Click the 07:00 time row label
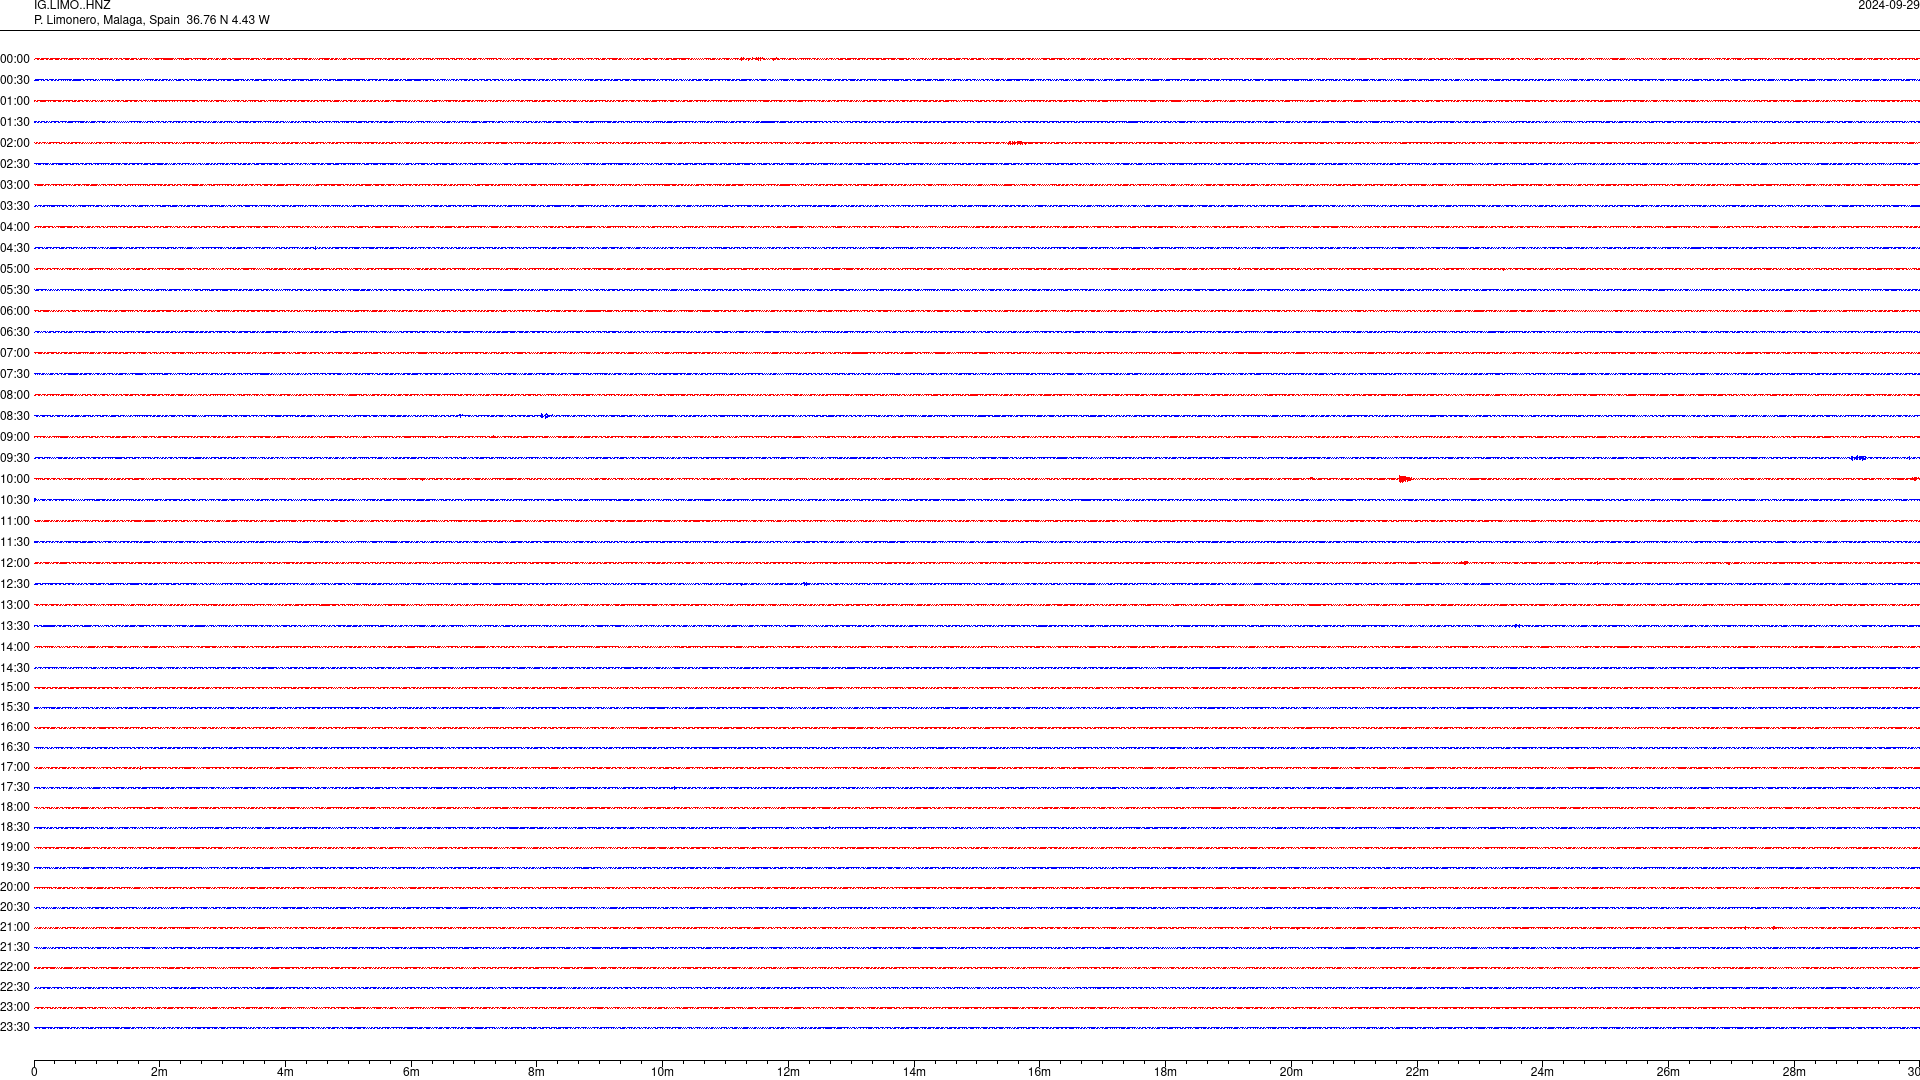This screenshot has height=1080, width=1920. tap(15, 353)
